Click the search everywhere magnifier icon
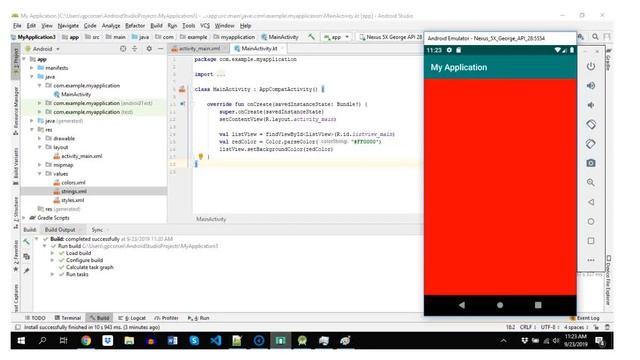Image resolution: width=640 pixels, height=360 pixels. pyautogui.click(x=595, y=37)
